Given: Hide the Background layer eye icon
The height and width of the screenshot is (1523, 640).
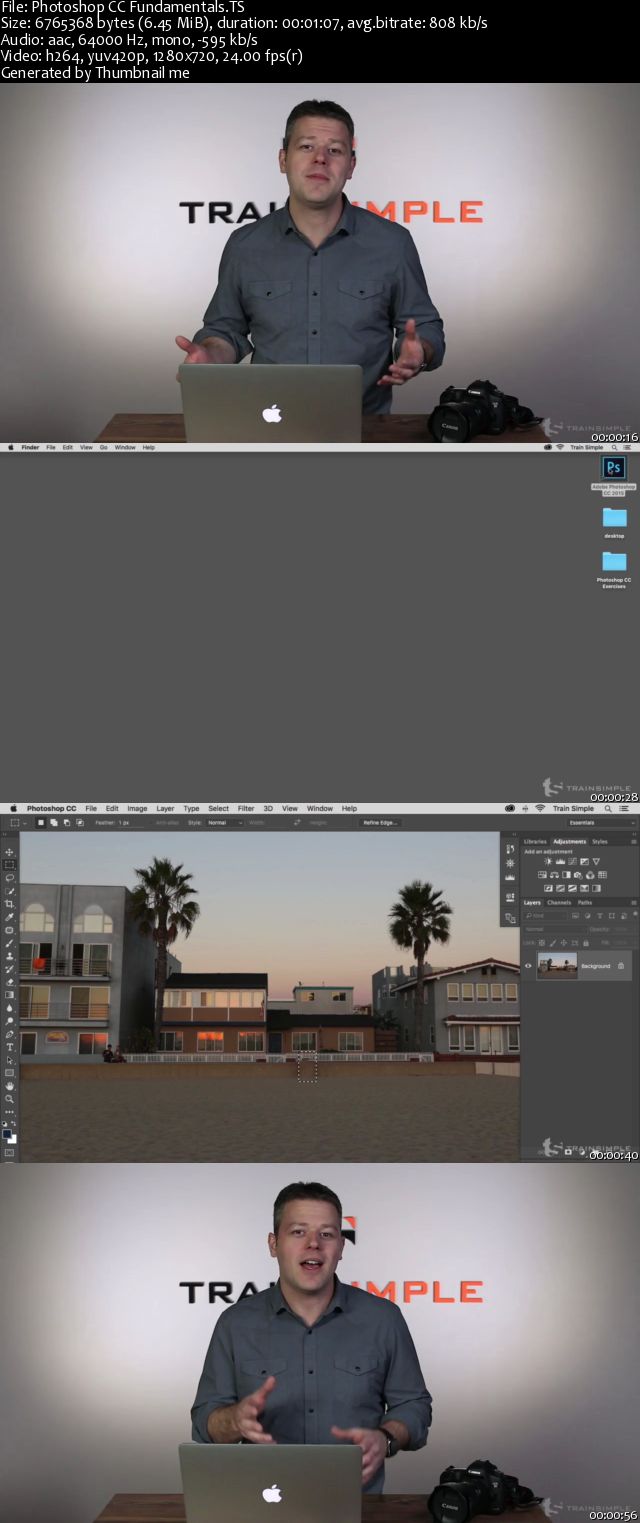Looking at the screenshot, I should 528,966.
